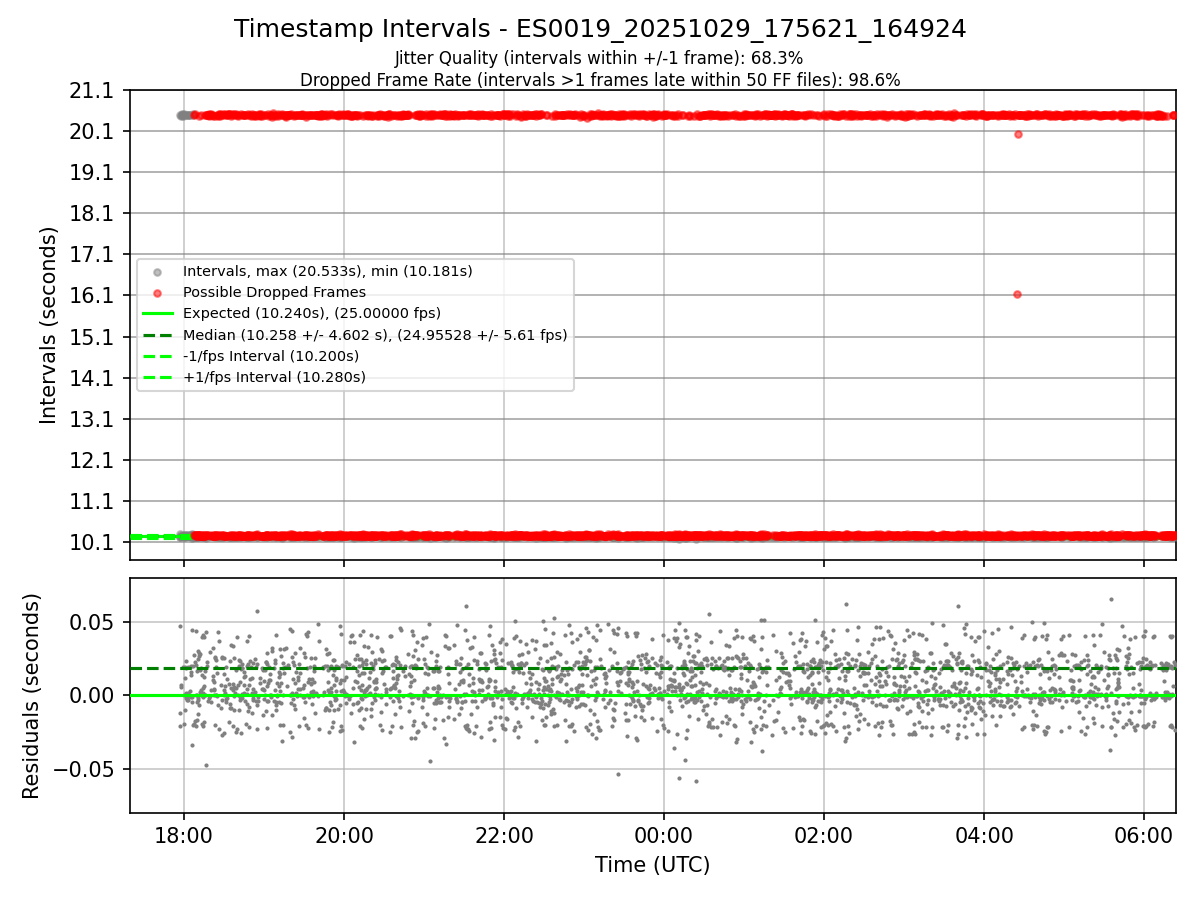Viewport: 1200px width, 900px height.
Task: Click the 'Residuals (seconds)' y-axis label
Action: 31,696
